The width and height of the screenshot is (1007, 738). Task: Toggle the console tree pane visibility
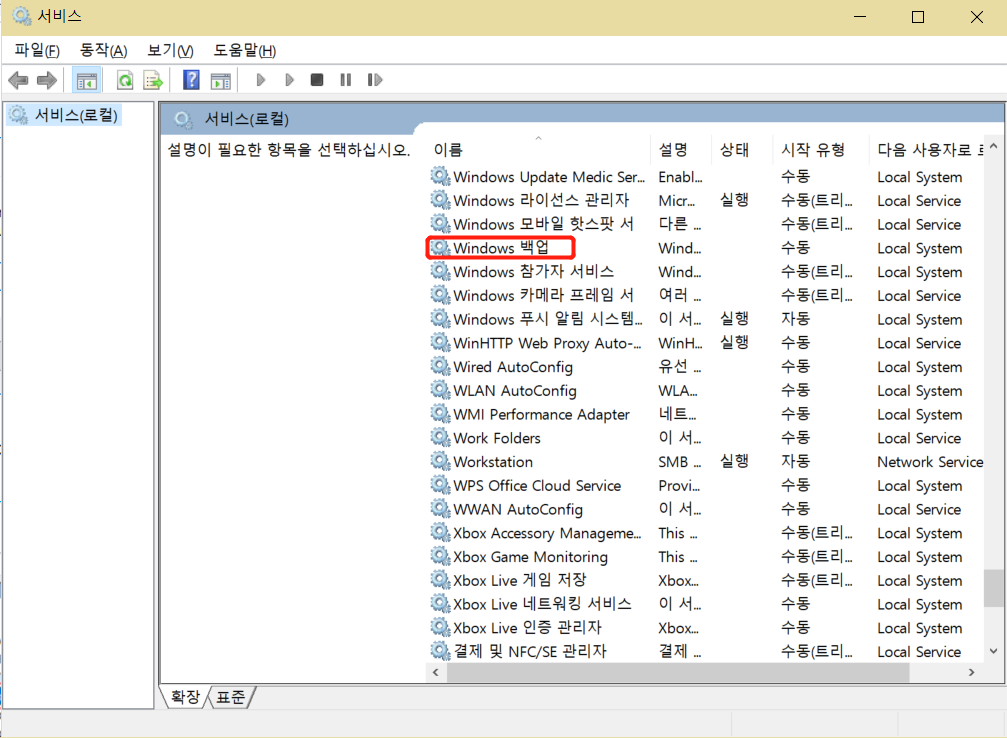(x=87, y=80)
